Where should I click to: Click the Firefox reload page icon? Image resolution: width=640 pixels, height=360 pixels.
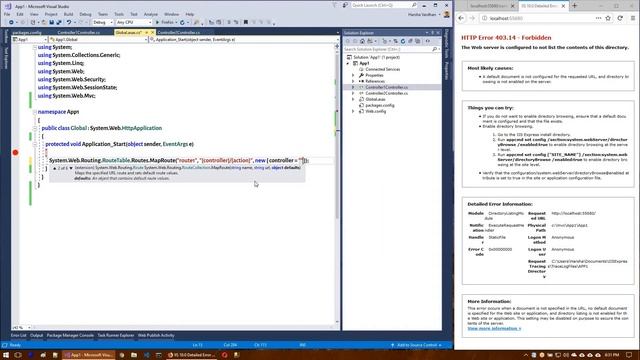[620, 18]
